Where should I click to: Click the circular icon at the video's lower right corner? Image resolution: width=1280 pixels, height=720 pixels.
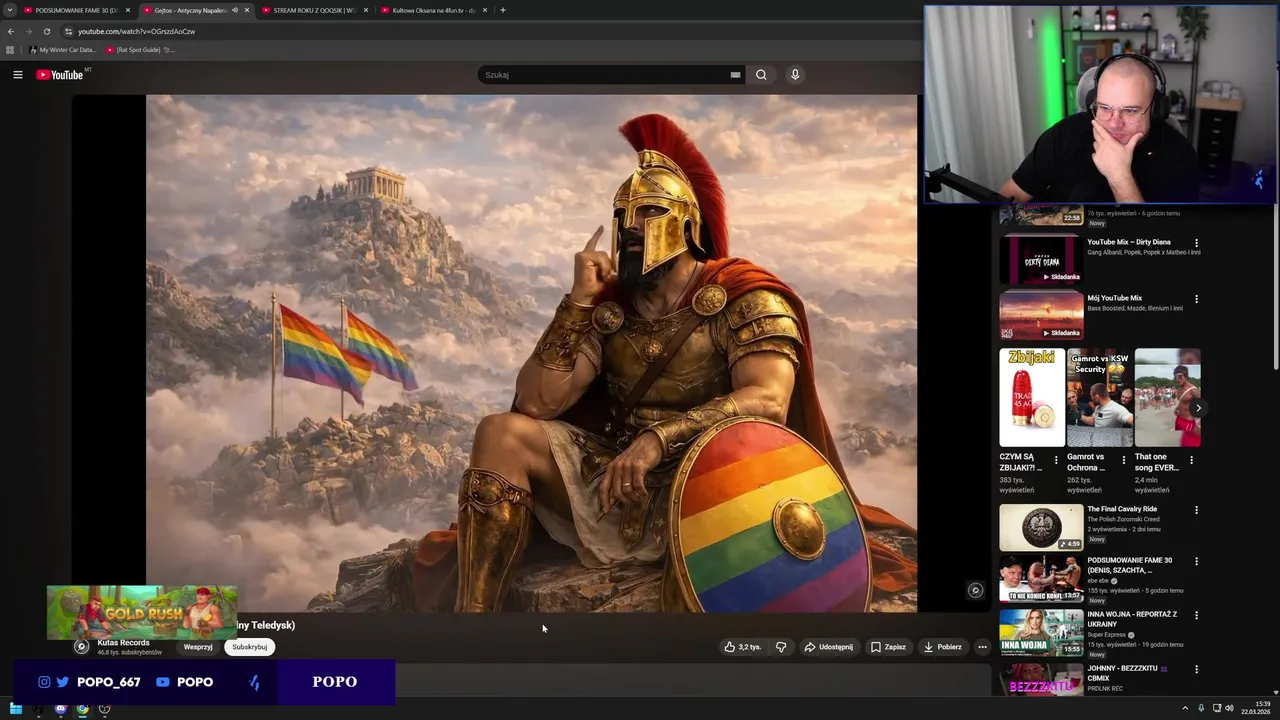(x=976, y=590)
